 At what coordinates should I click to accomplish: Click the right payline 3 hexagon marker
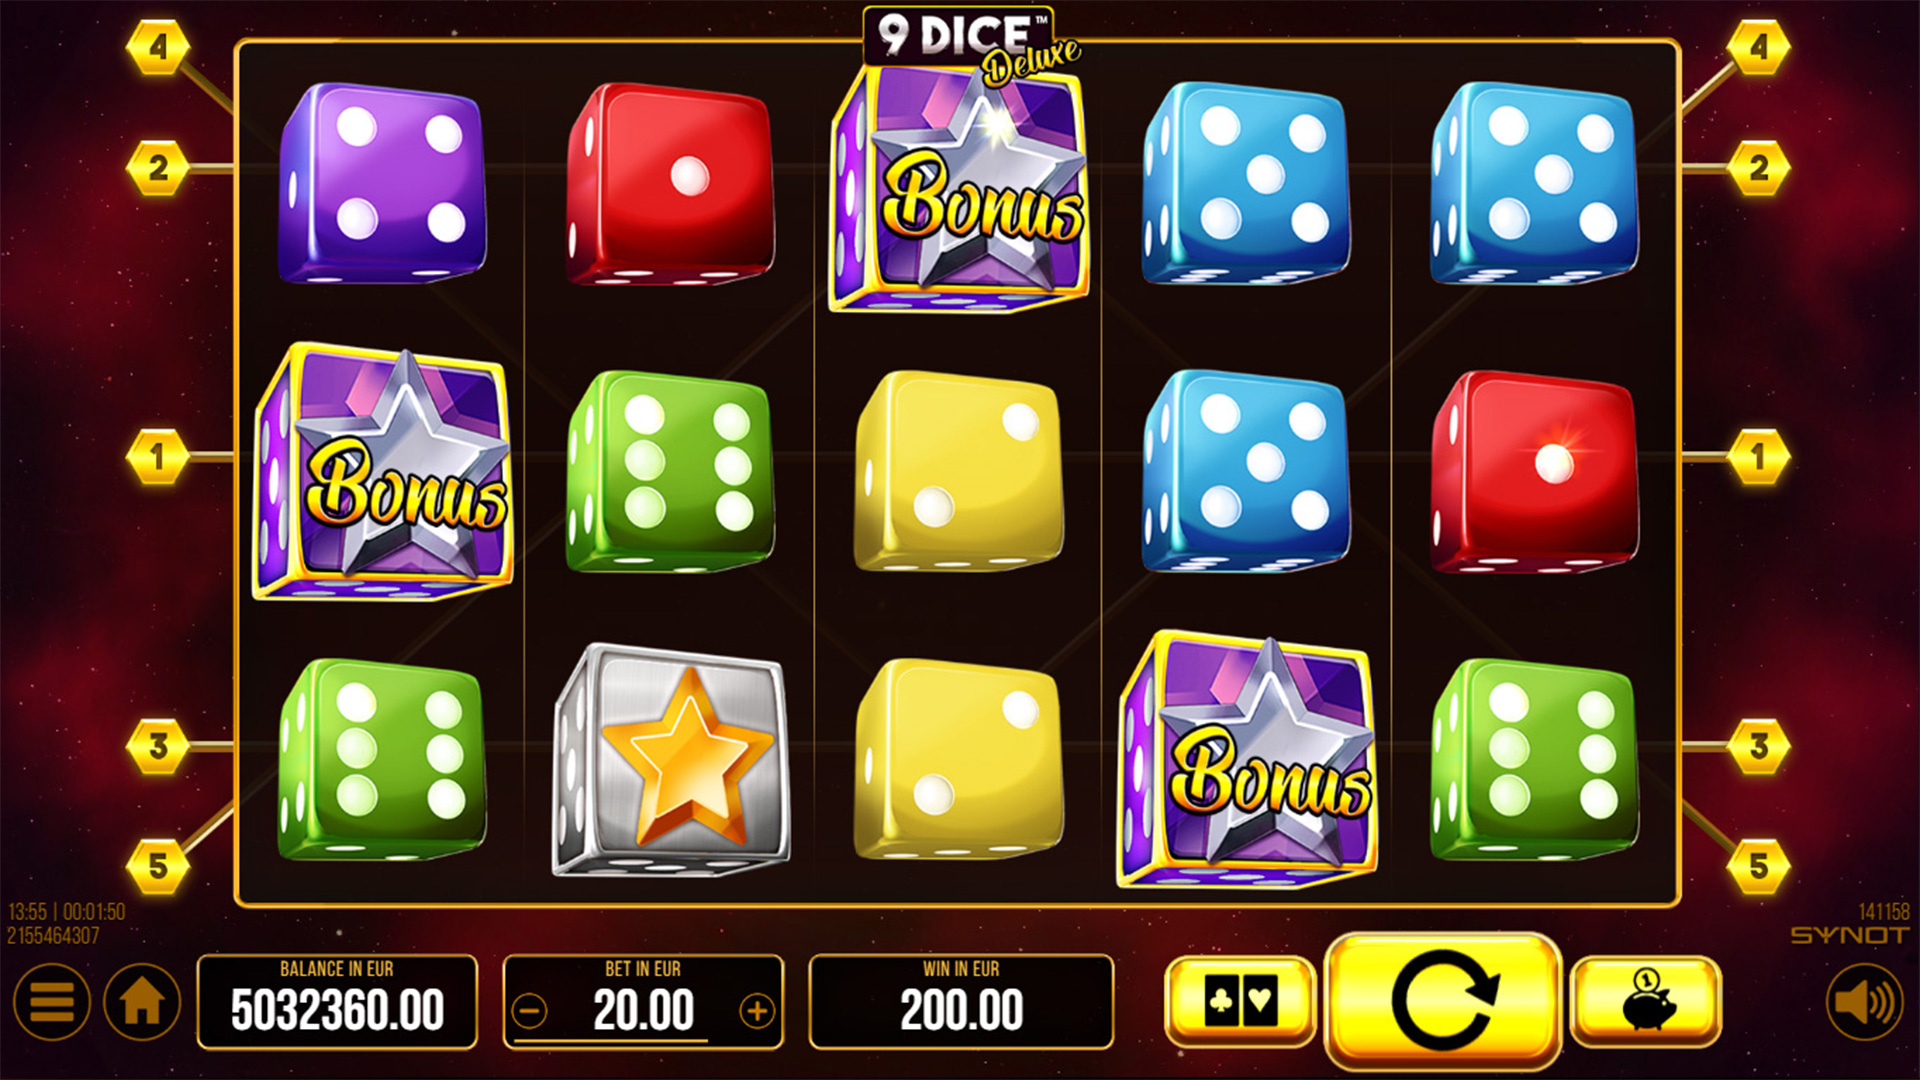[1759, 746]
